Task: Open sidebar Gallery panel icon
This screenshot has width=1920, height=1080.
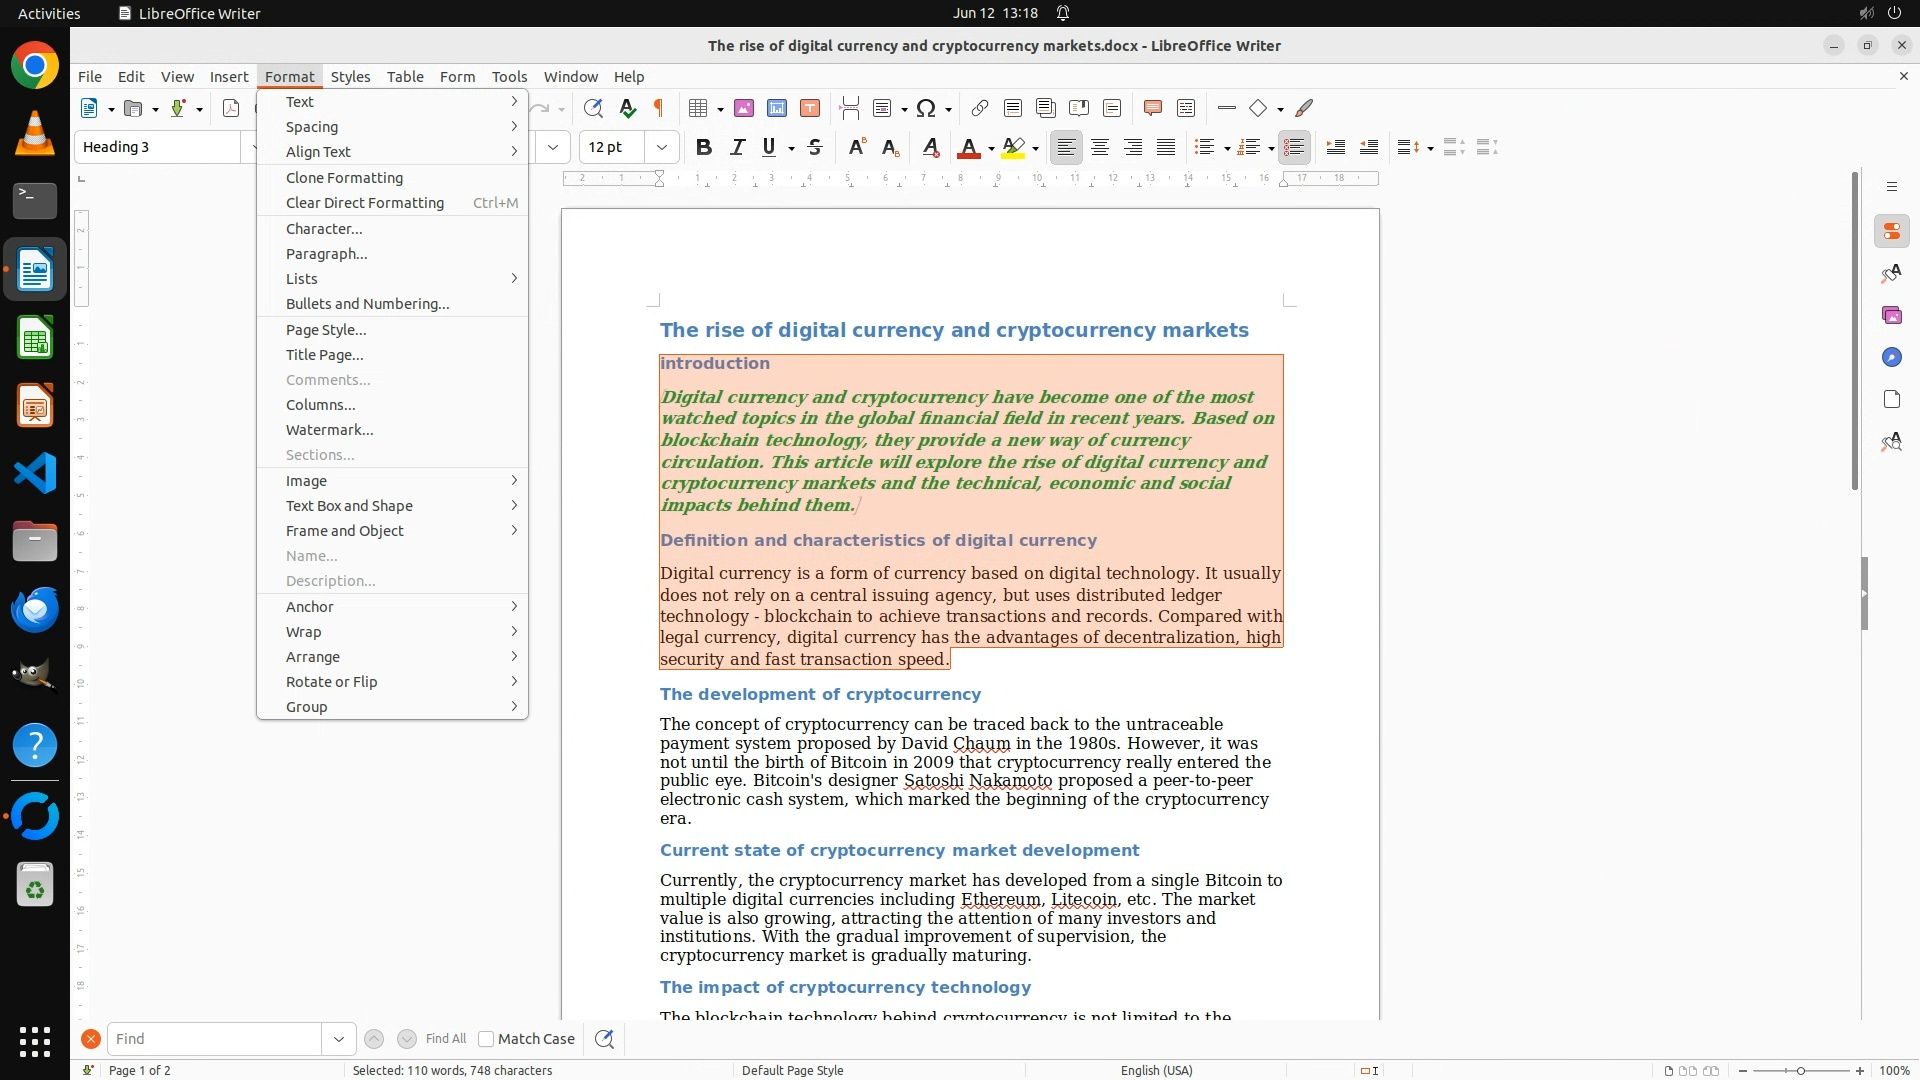Action: point(1891,316)
